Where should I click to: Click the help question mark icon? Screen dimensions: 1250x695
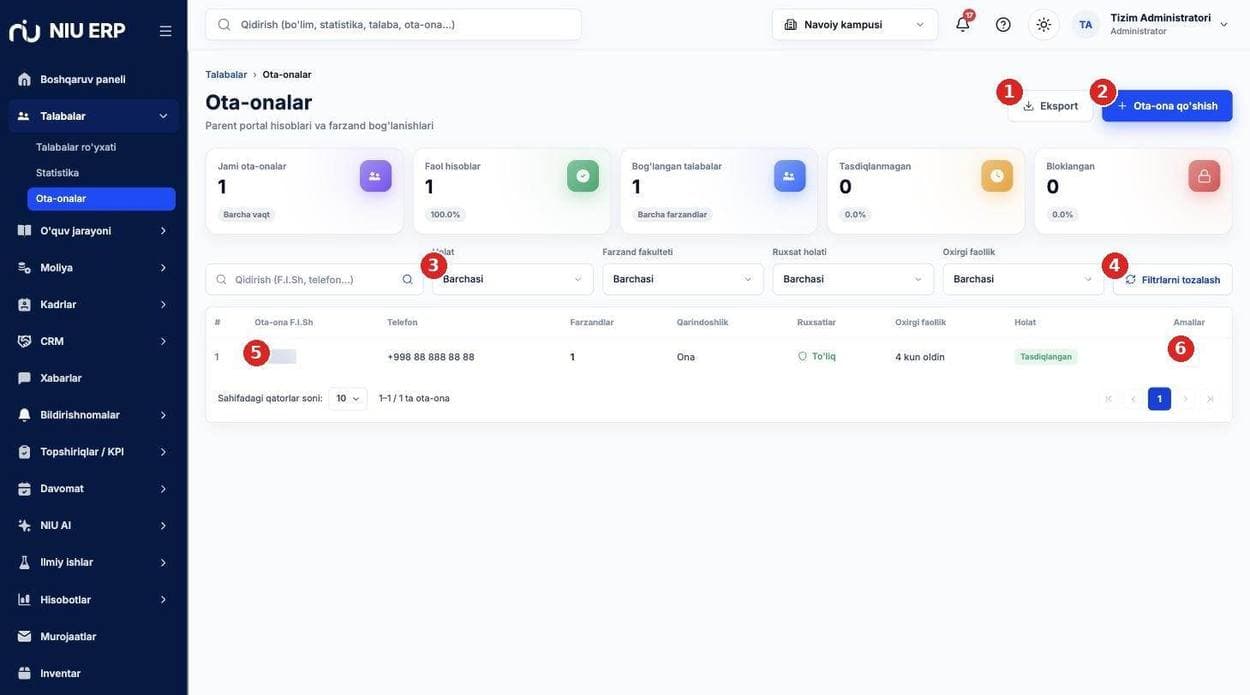pos(1003,24)
